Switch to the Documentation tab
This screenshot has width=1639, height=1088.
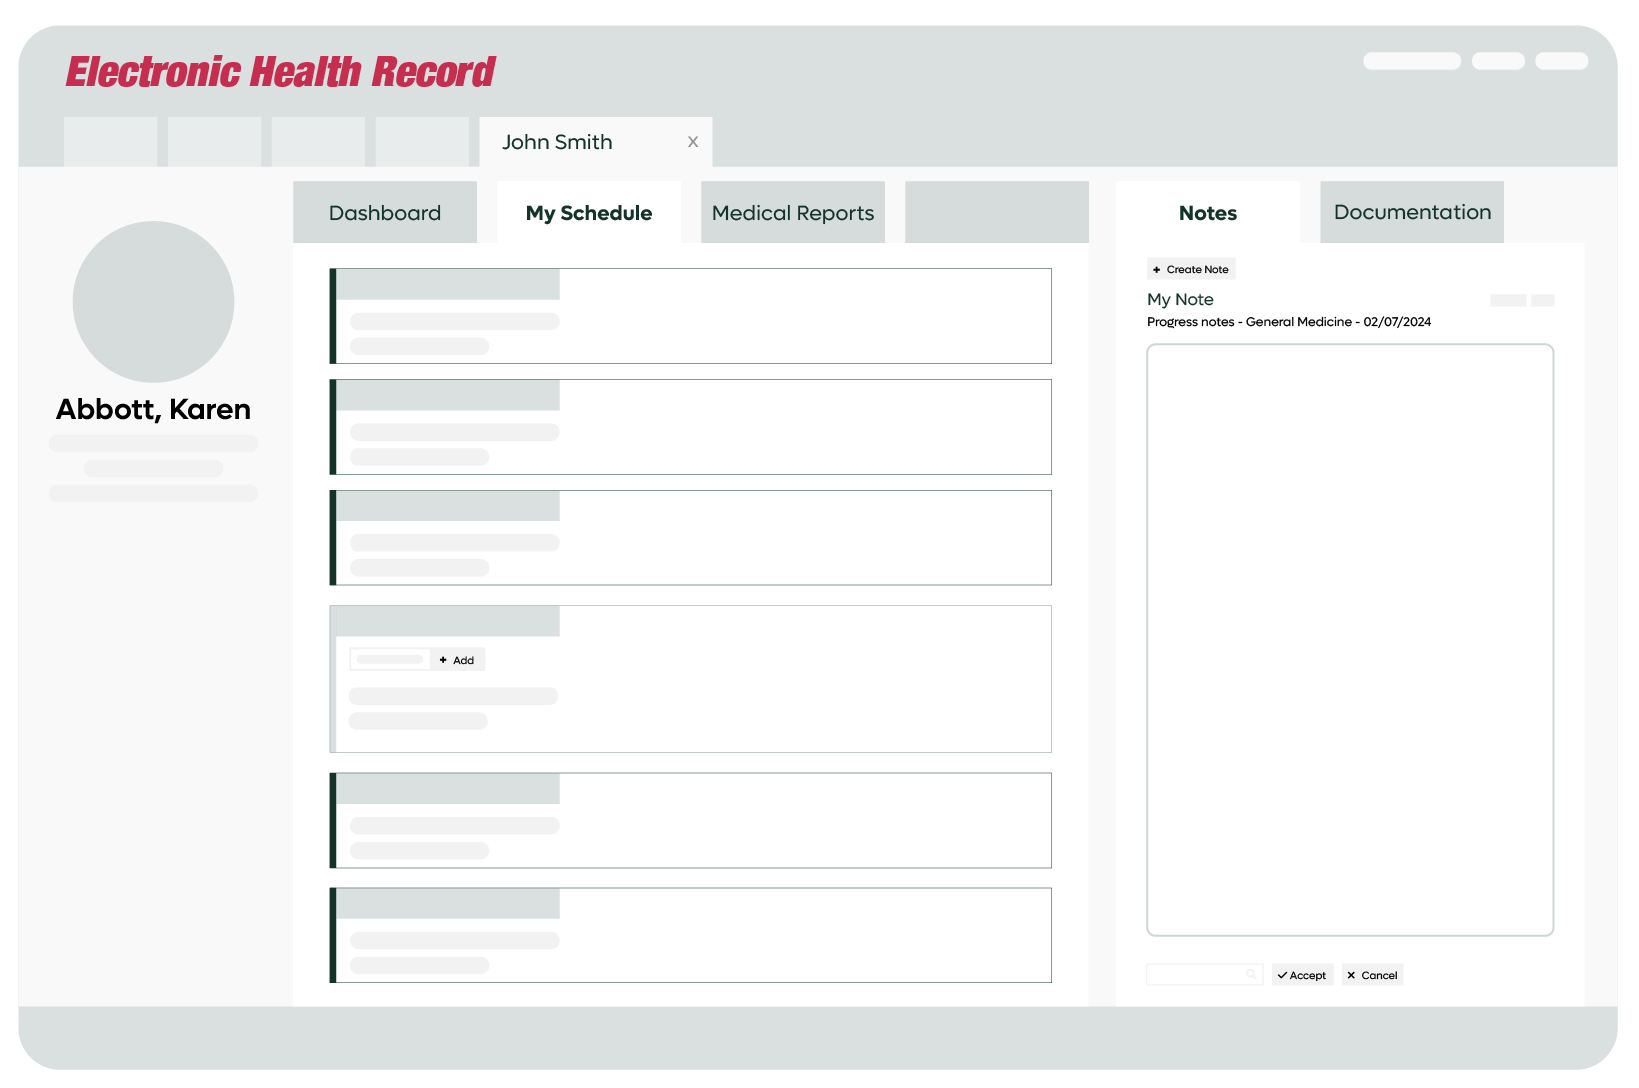coord(1412,213)
